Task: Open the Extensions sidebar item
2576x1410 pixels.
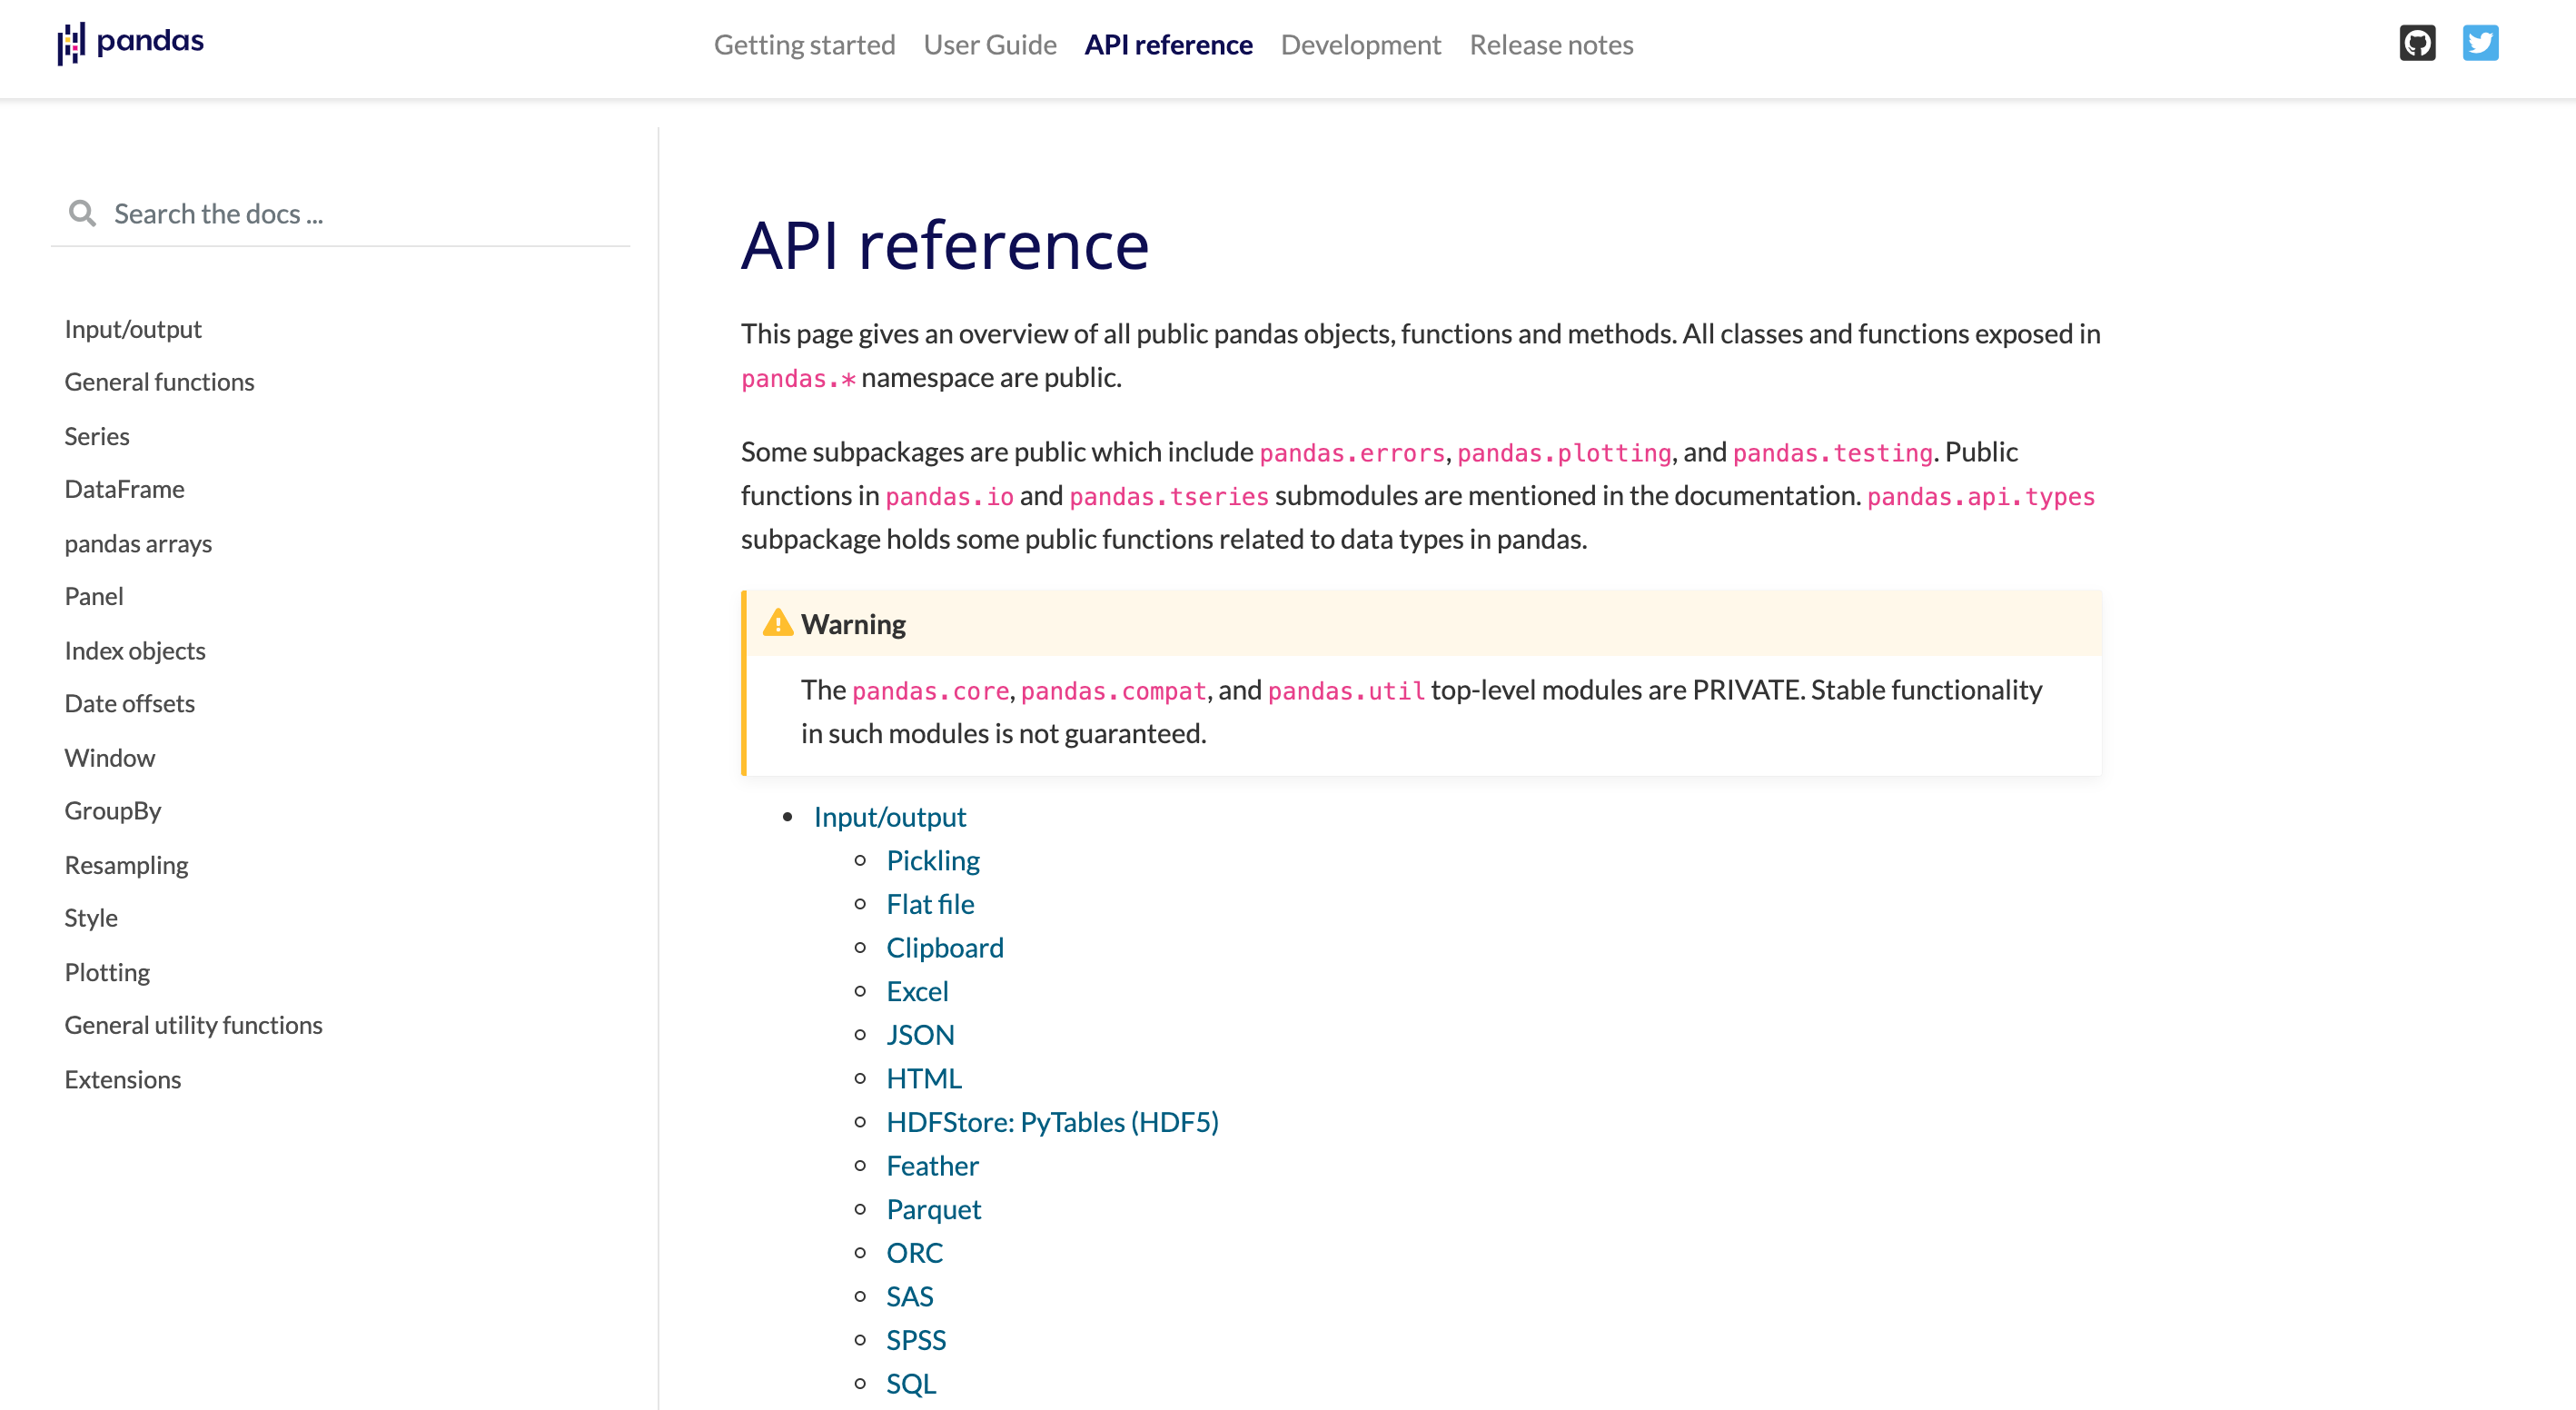Action: coord(123,1079)
